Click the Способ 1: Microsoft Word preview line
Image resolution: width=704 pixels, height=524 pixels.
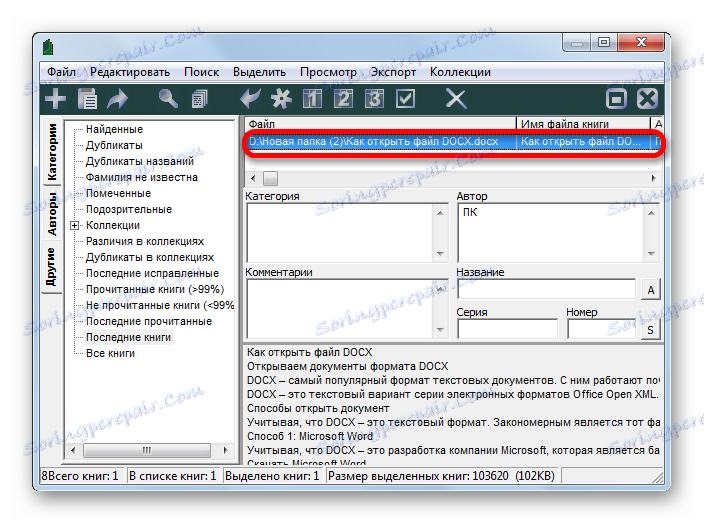coord(310,436)
